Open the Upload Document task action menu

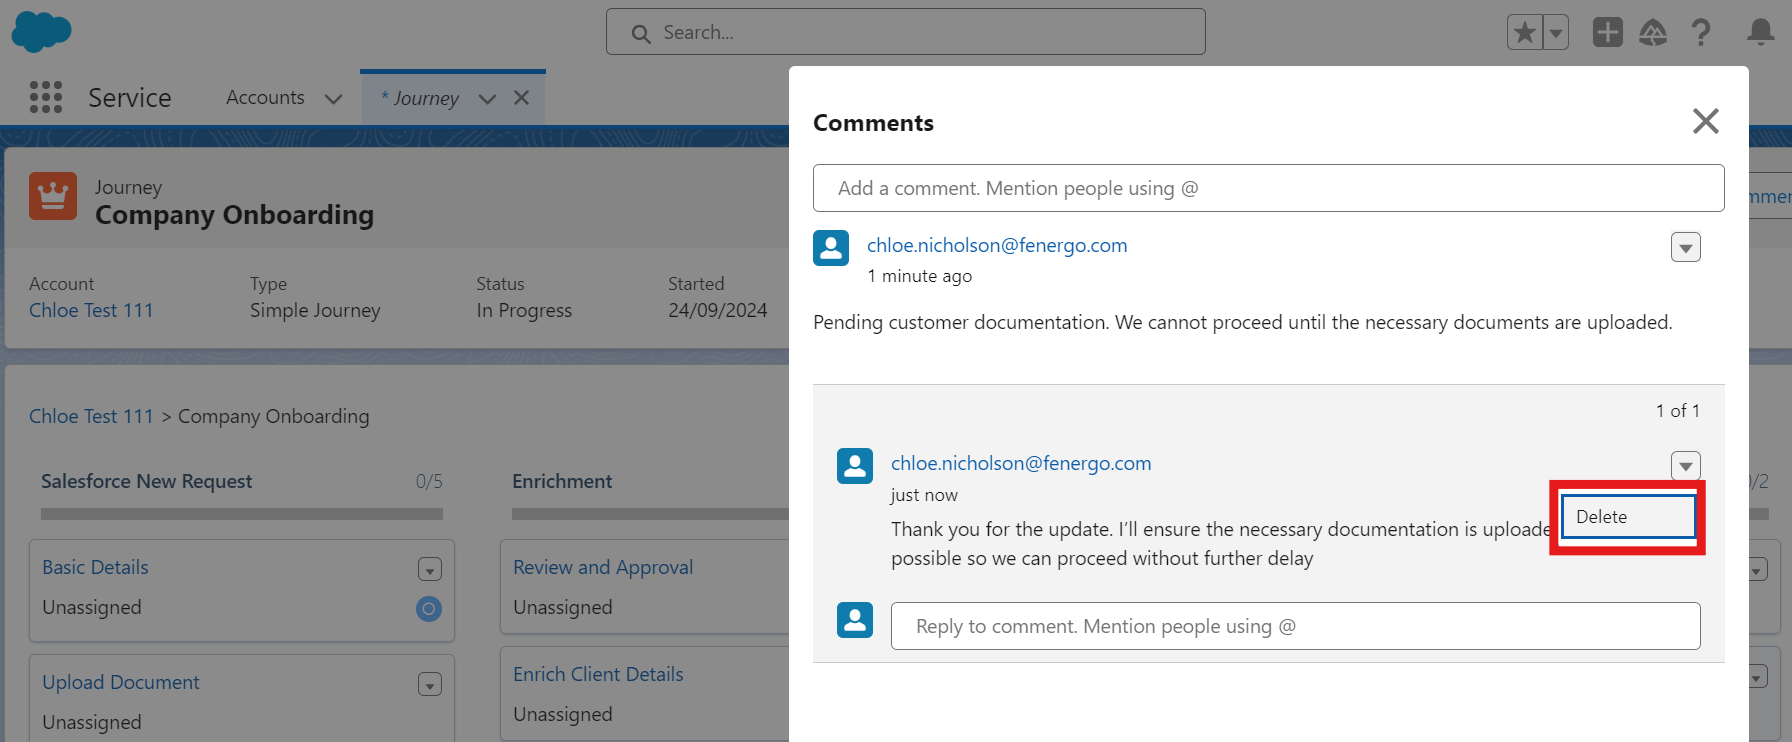point(429,684)
